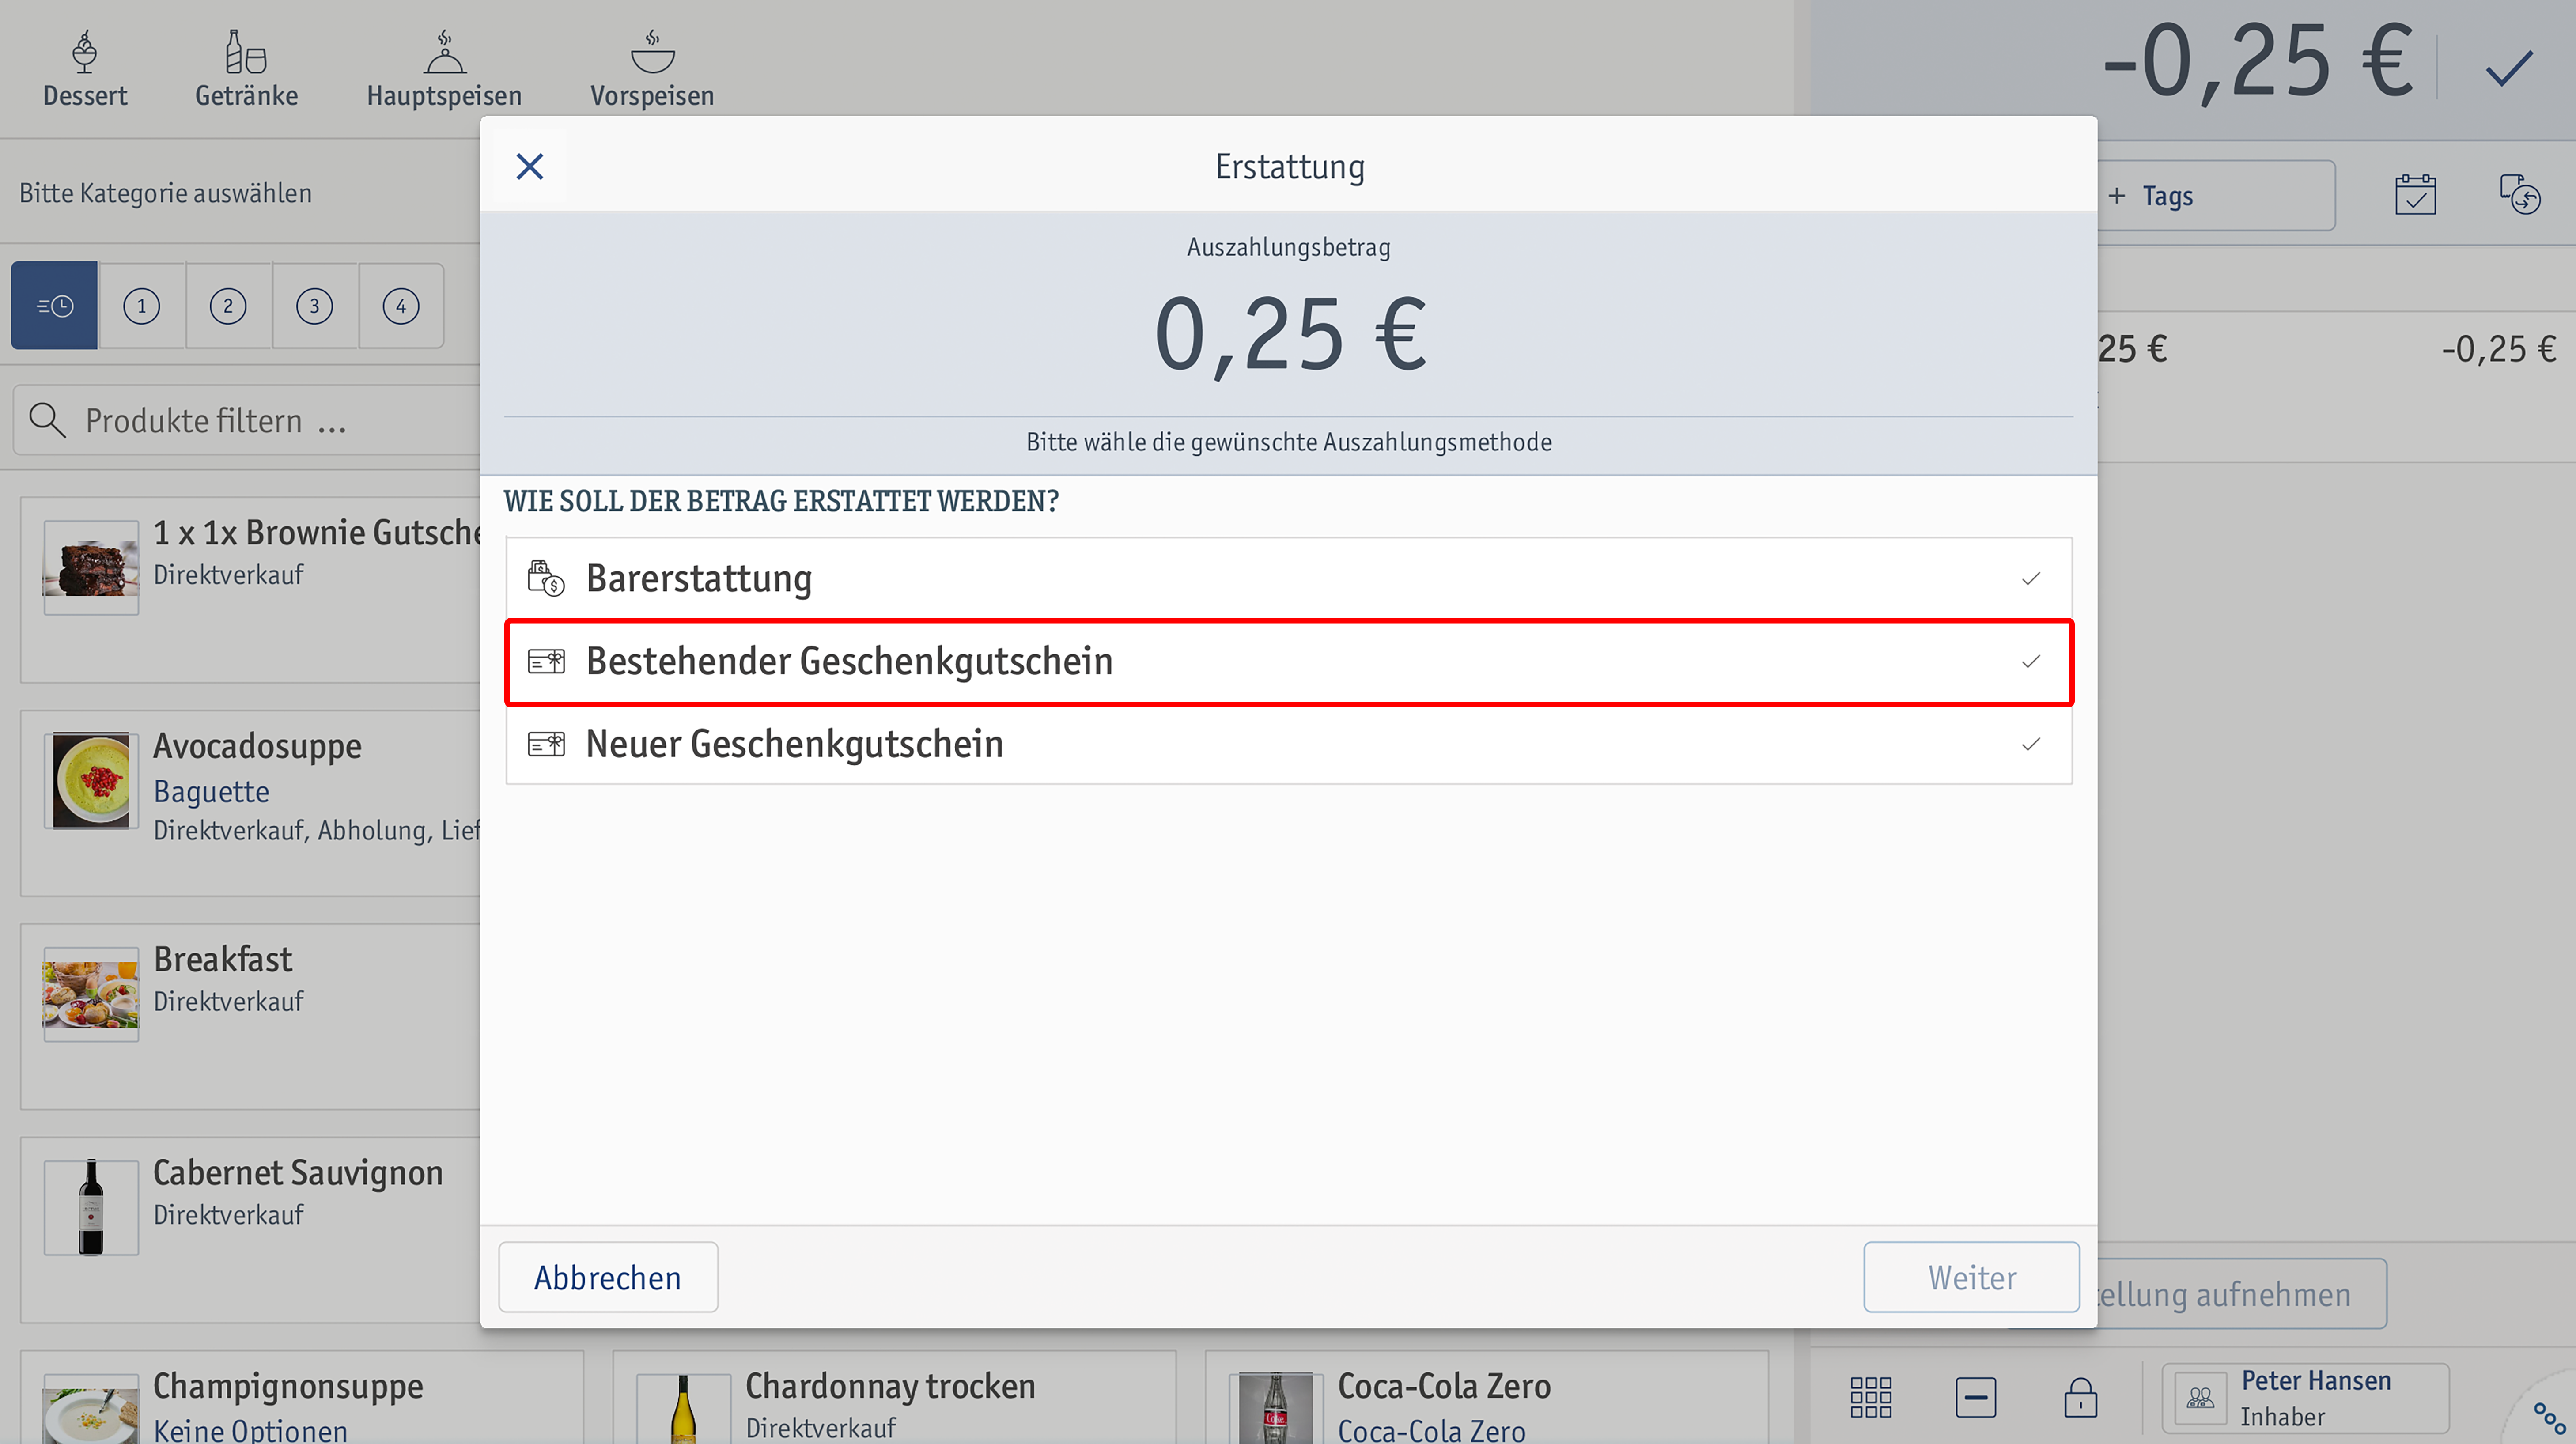Click the checkmark in Neuer Geschenkgutschein row
This screenshot has height=1444, width=2576.
coord(2030,744)
